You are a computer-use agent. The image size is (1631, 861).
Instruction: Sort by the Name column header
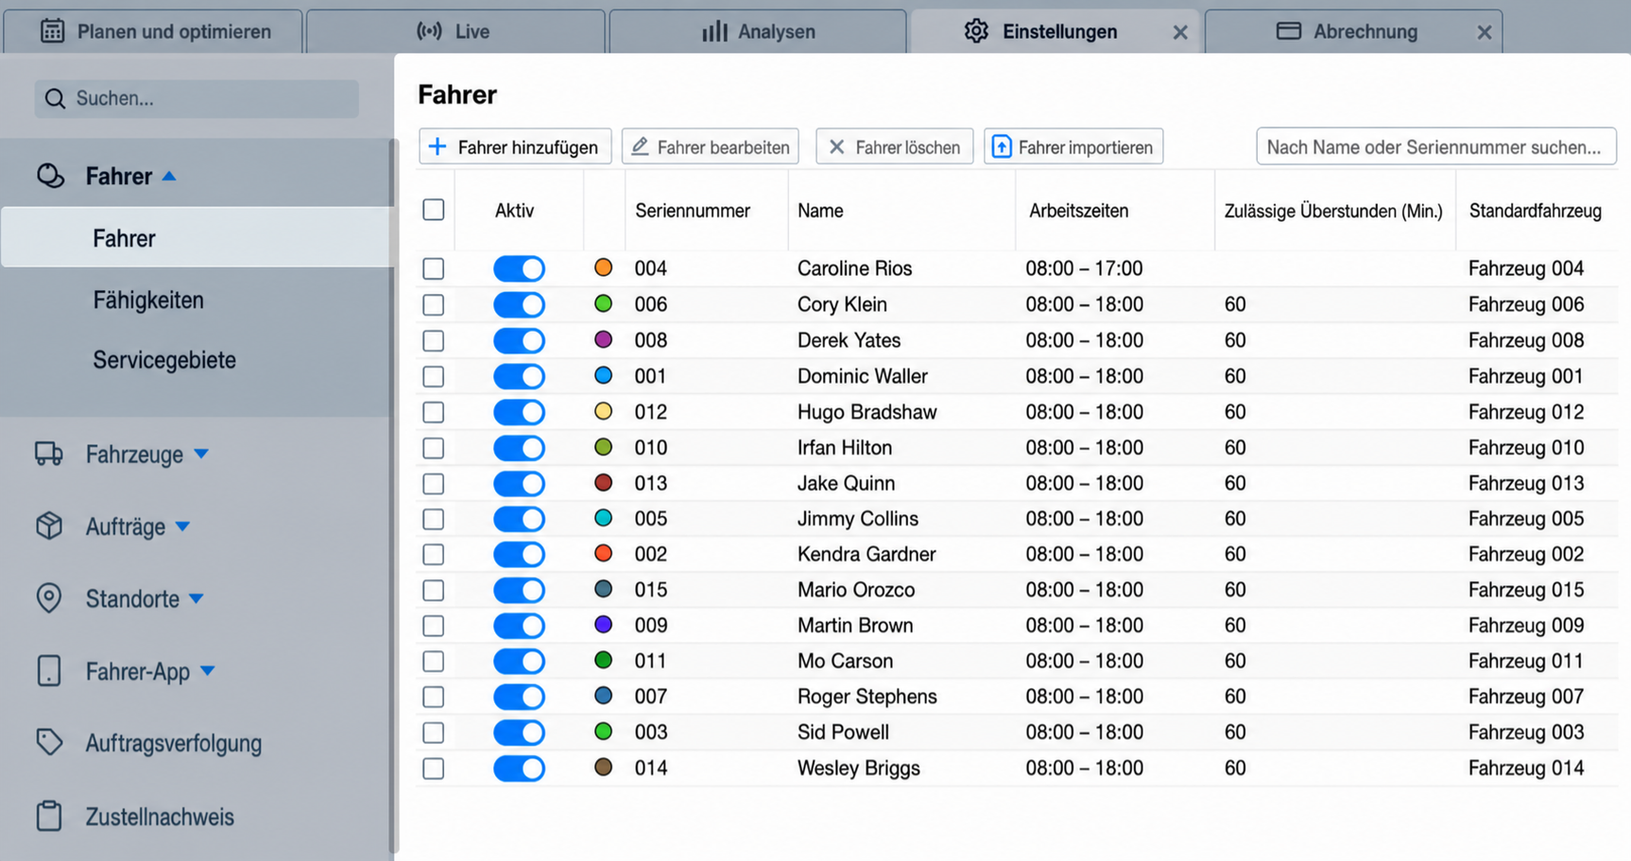[x=820, y=211]
